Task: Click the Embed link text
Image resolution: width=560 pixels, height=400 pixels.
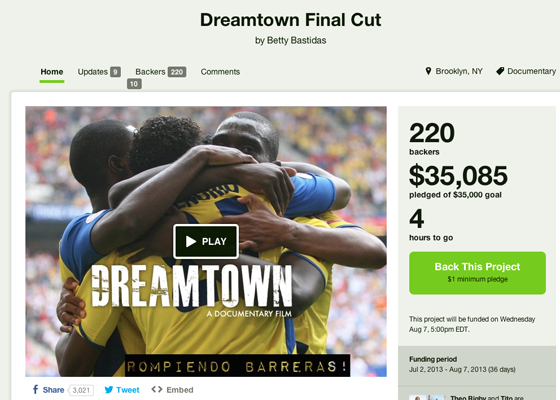Action: [180, 390]
